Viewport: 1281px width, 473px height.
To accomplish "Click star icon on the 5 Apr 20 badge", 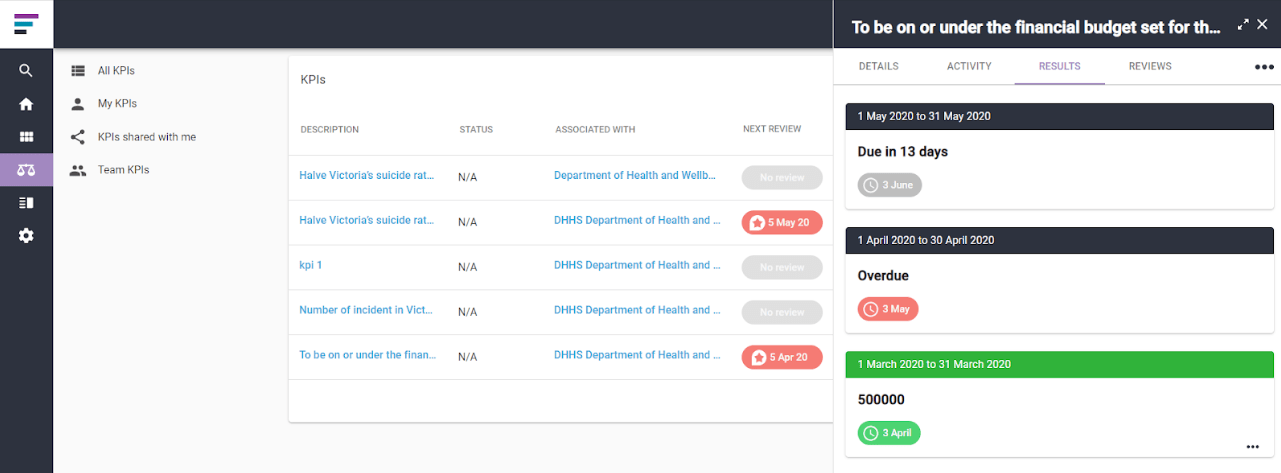I will click(757, 357).
